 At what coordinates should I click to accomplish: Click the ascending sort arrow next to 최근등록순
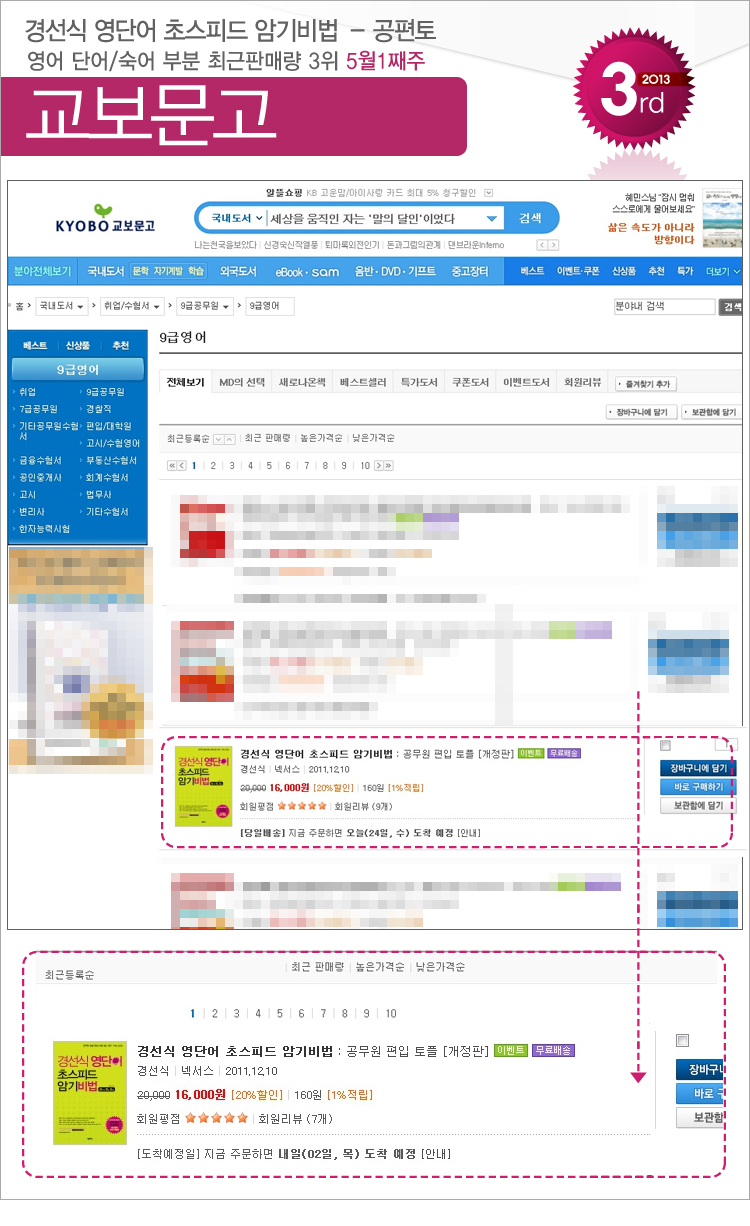[230, 439]
